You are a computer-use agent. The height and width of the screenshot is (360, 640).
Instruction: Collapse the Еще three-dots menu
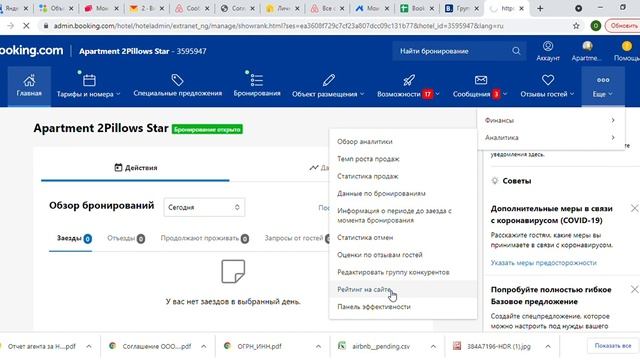[603, 86]
